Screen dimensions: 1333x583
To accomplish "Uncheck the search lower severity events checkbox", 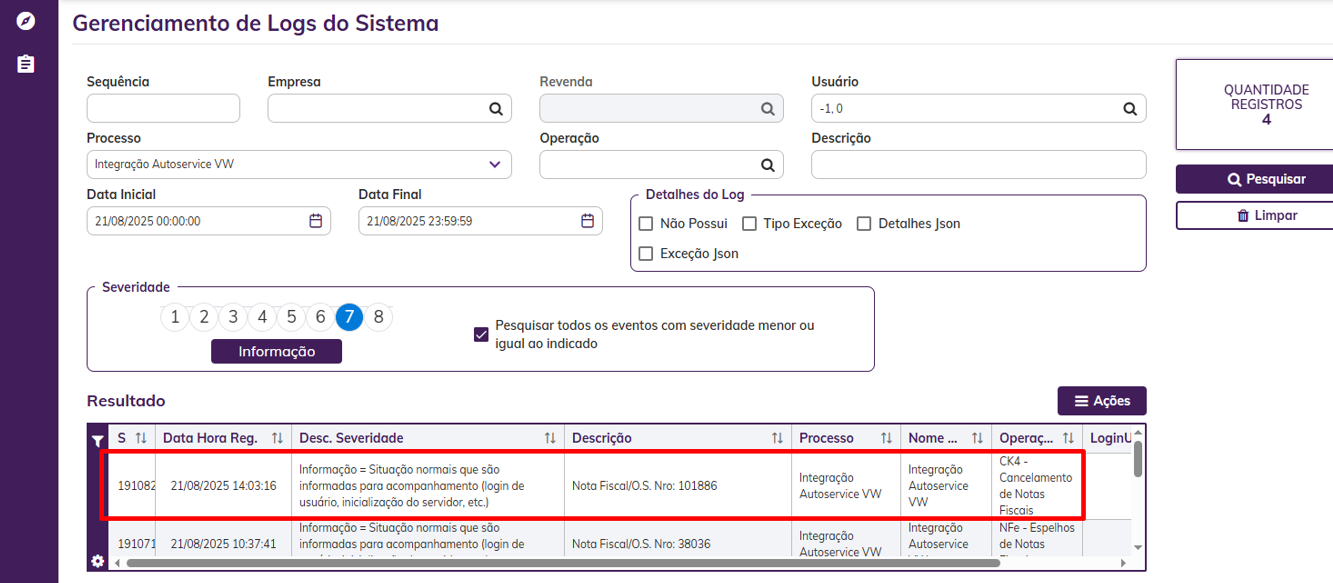I will pos(481,334).
